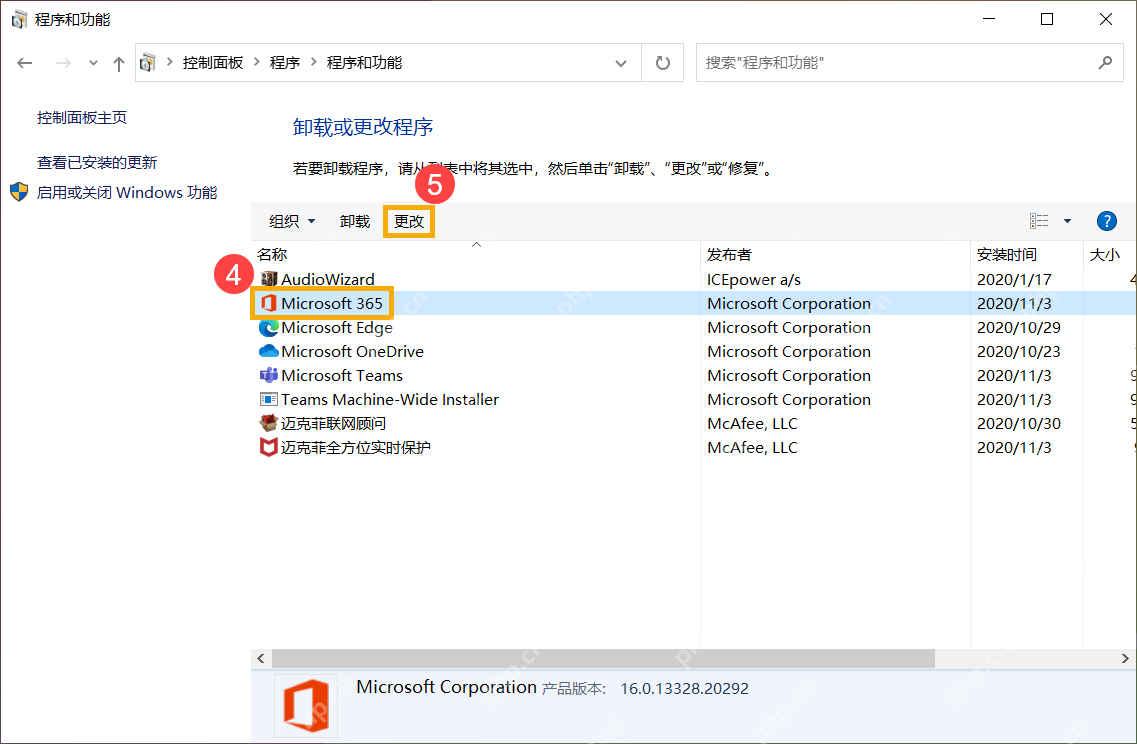
Task: Select the Microsoft OneDrive entry name
Action: pos(352,352)
